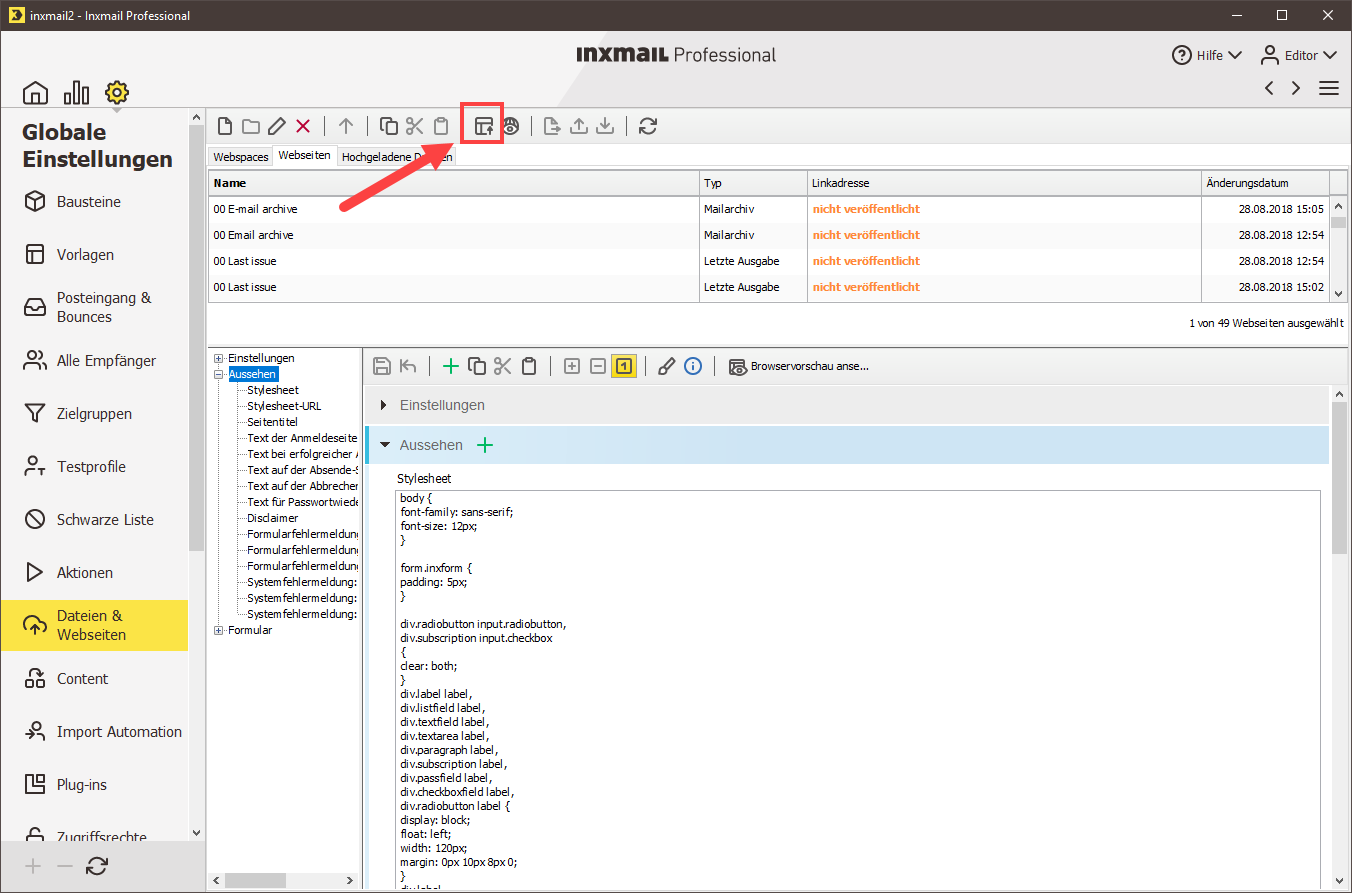Click the clipboard paste icon in top toolbar
This screenshot has height=893, width=1352.
pyautogui.click(x=441, y=126)
